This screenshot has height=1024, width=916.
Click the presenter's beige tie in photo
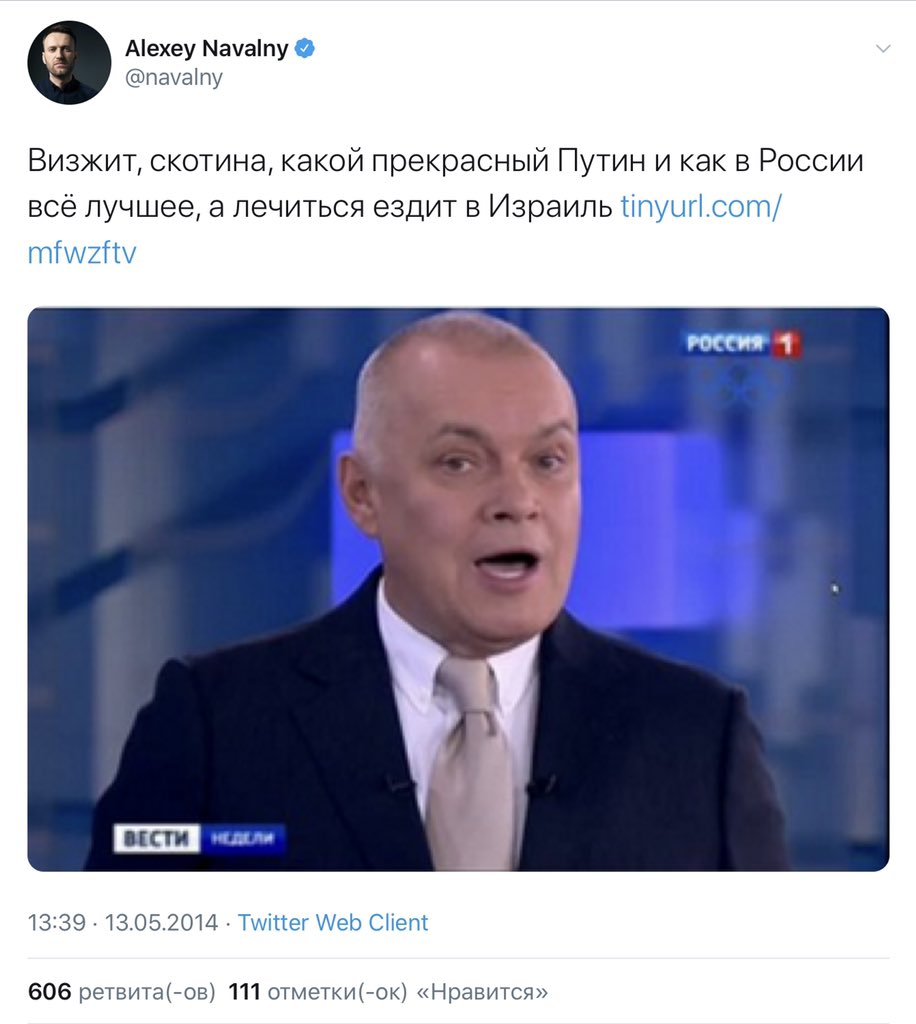point(471,764)
